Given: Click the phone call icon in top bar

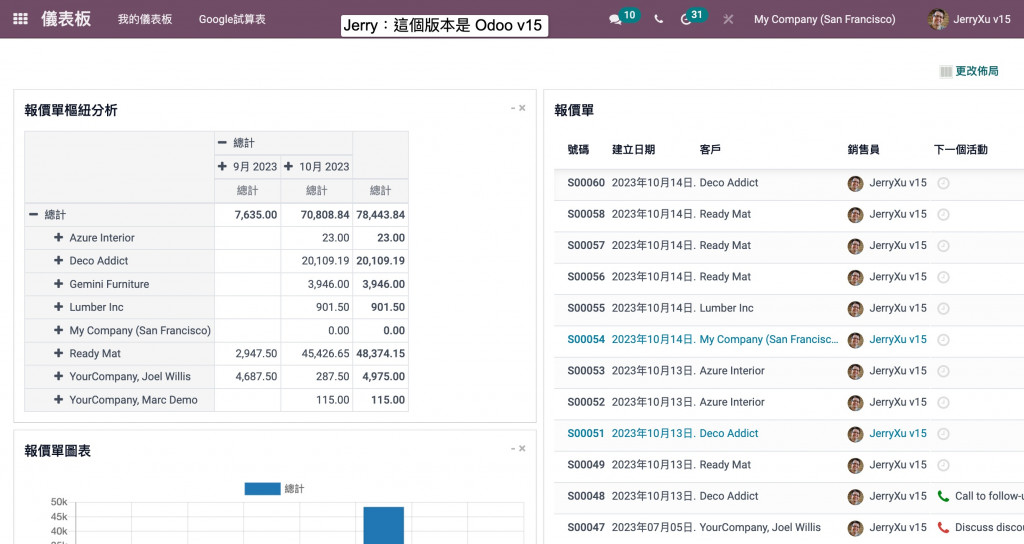Looking at the screenshot, I should (x=658, y=20).
